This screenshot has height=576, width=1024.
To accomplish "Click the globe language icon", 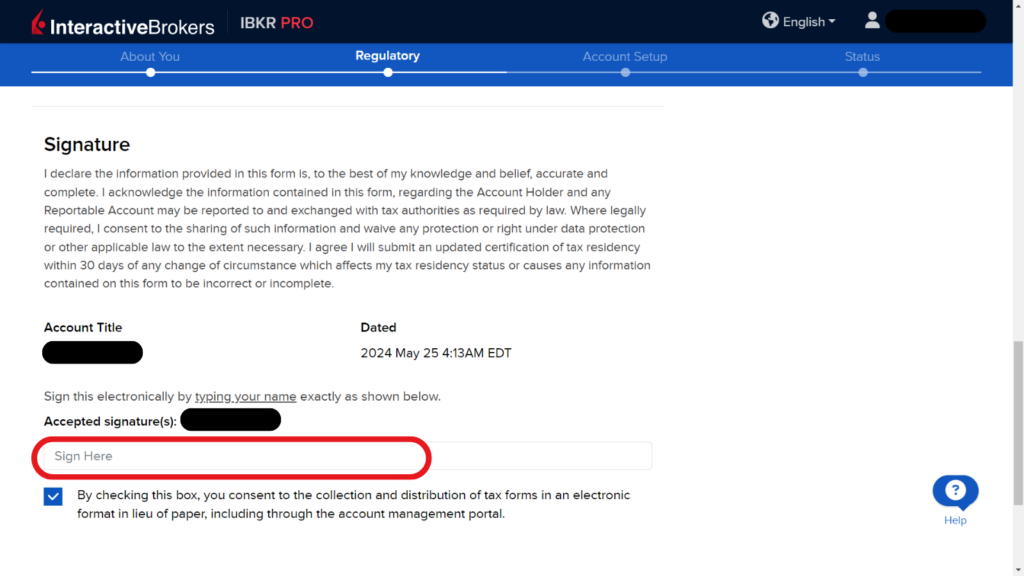I will tap(770, 20).
